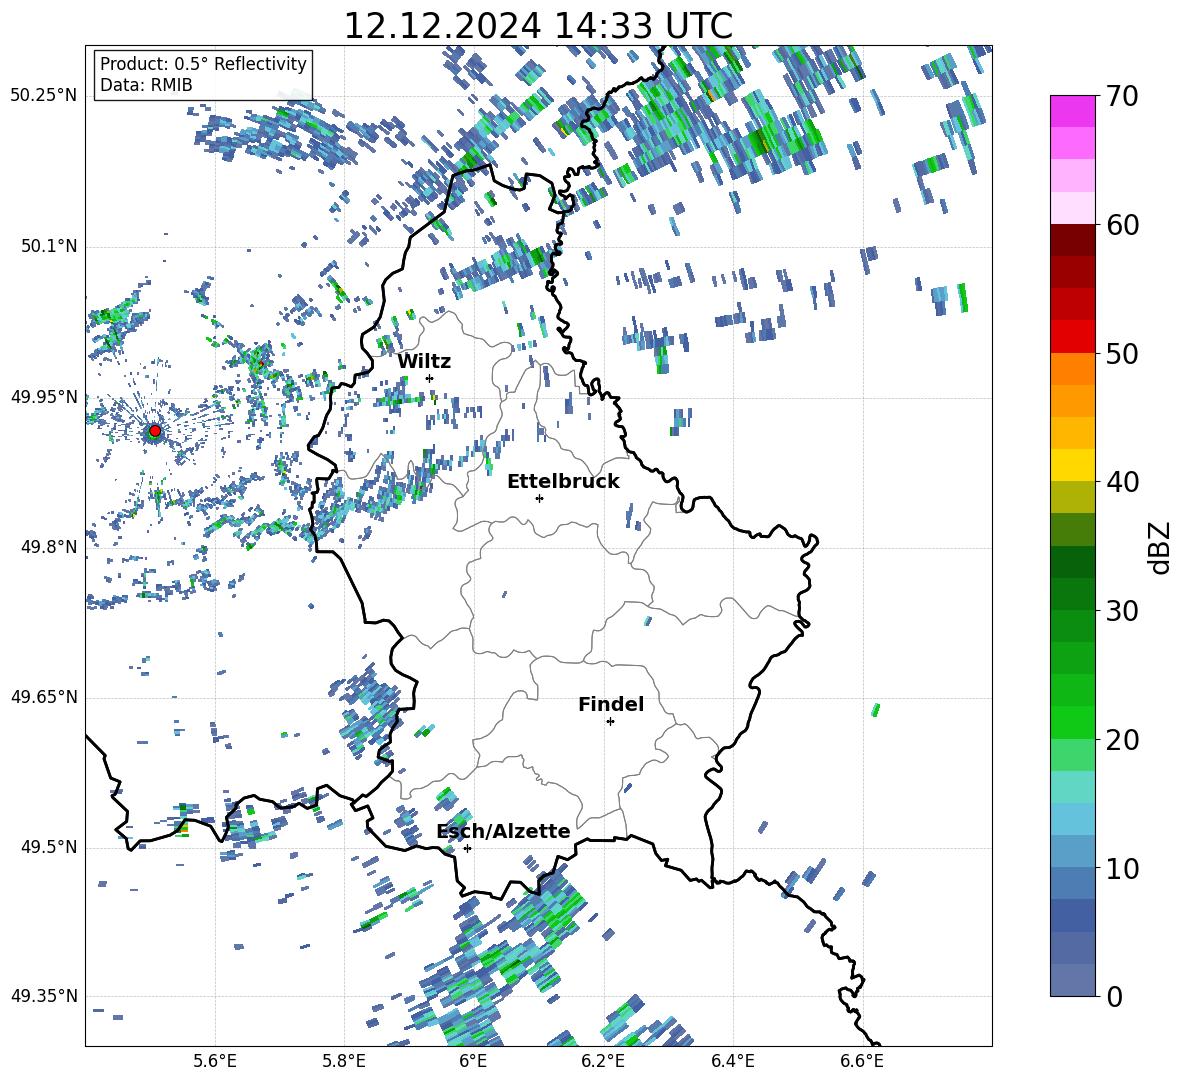
Task: Click the Wiltz city label
Action: [424, 361]
